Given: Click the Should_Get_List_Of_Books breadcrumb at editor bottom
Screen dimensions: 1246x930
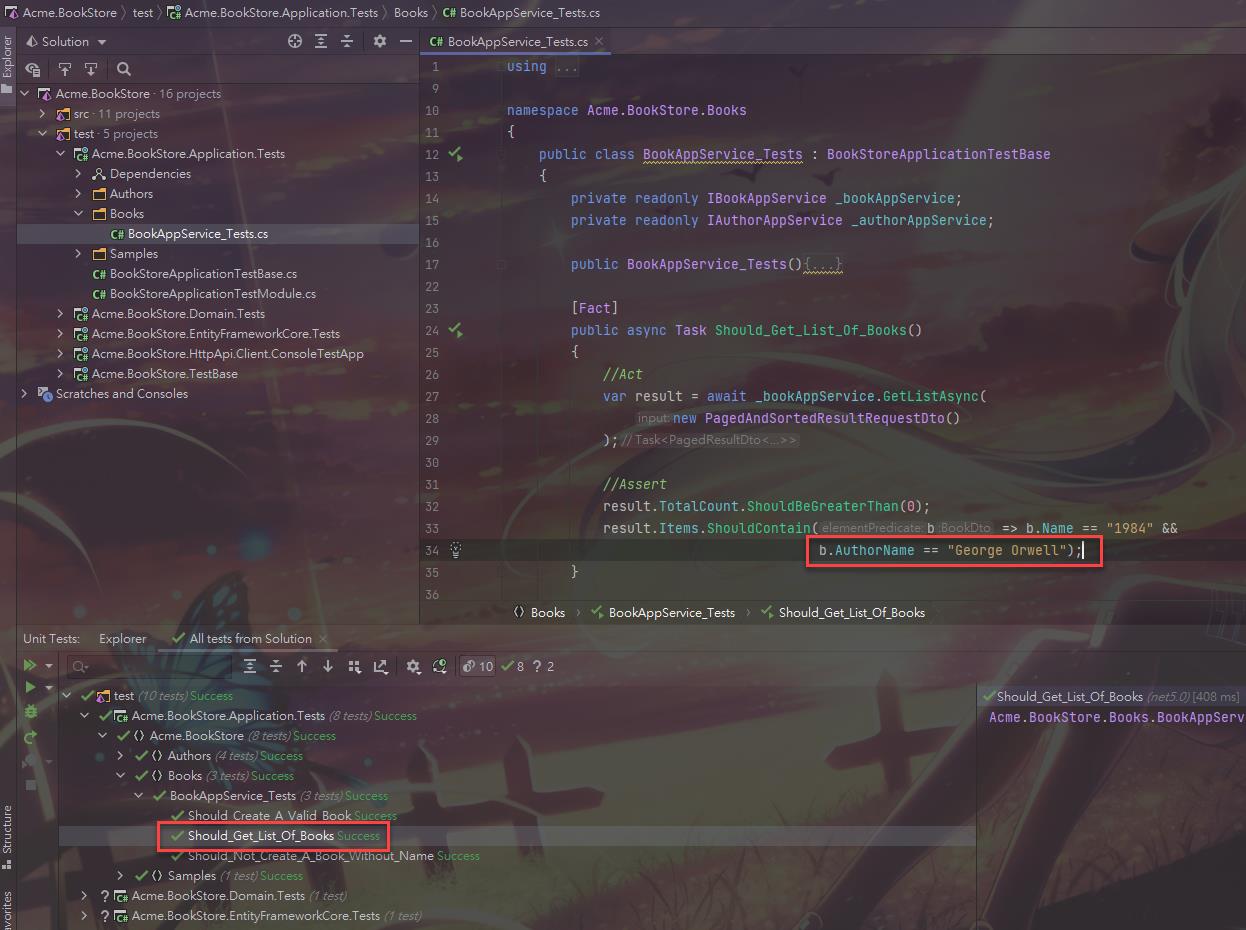Looking at the screenshot, I should click(851, 612).
